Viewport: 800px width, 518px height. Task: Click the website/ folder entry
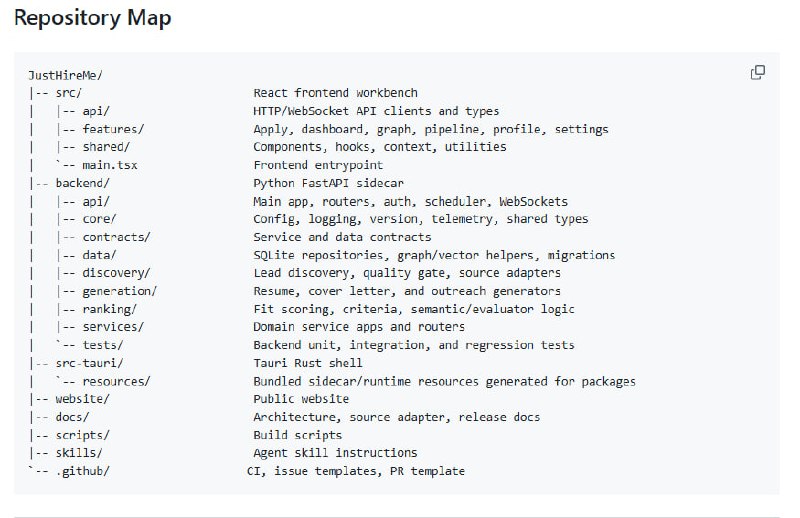[82, 399]
